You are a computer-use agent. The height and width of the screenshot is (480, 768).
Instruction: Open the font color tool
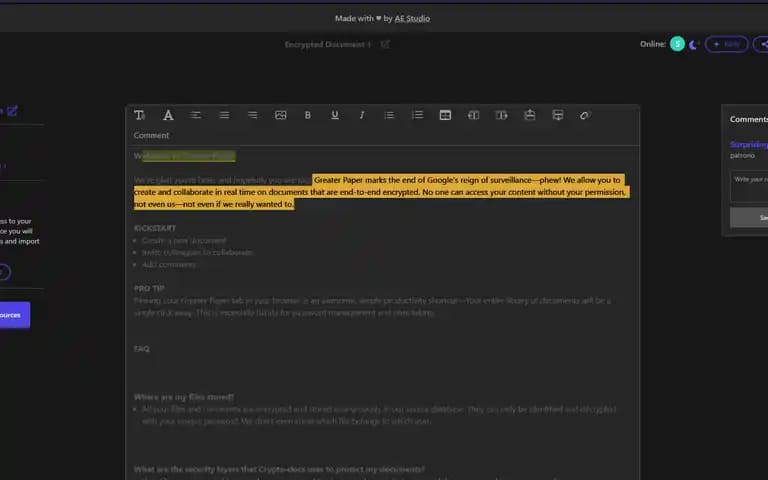tap(168, 115)
